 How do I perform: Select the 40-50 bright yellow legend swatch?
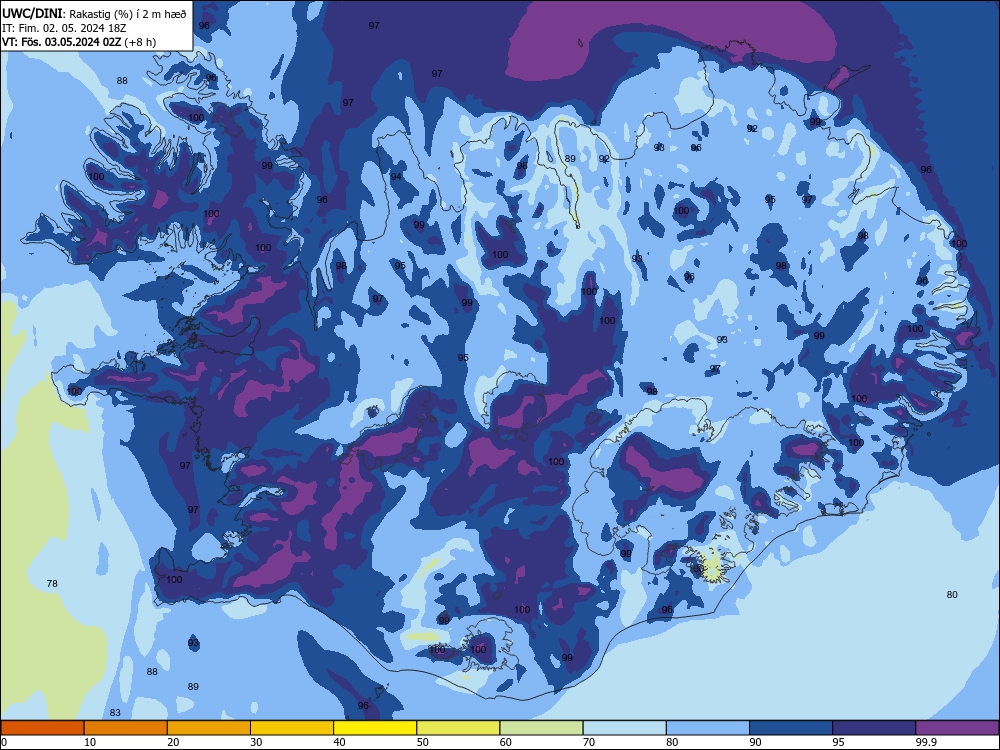click(x=375, y=728)
